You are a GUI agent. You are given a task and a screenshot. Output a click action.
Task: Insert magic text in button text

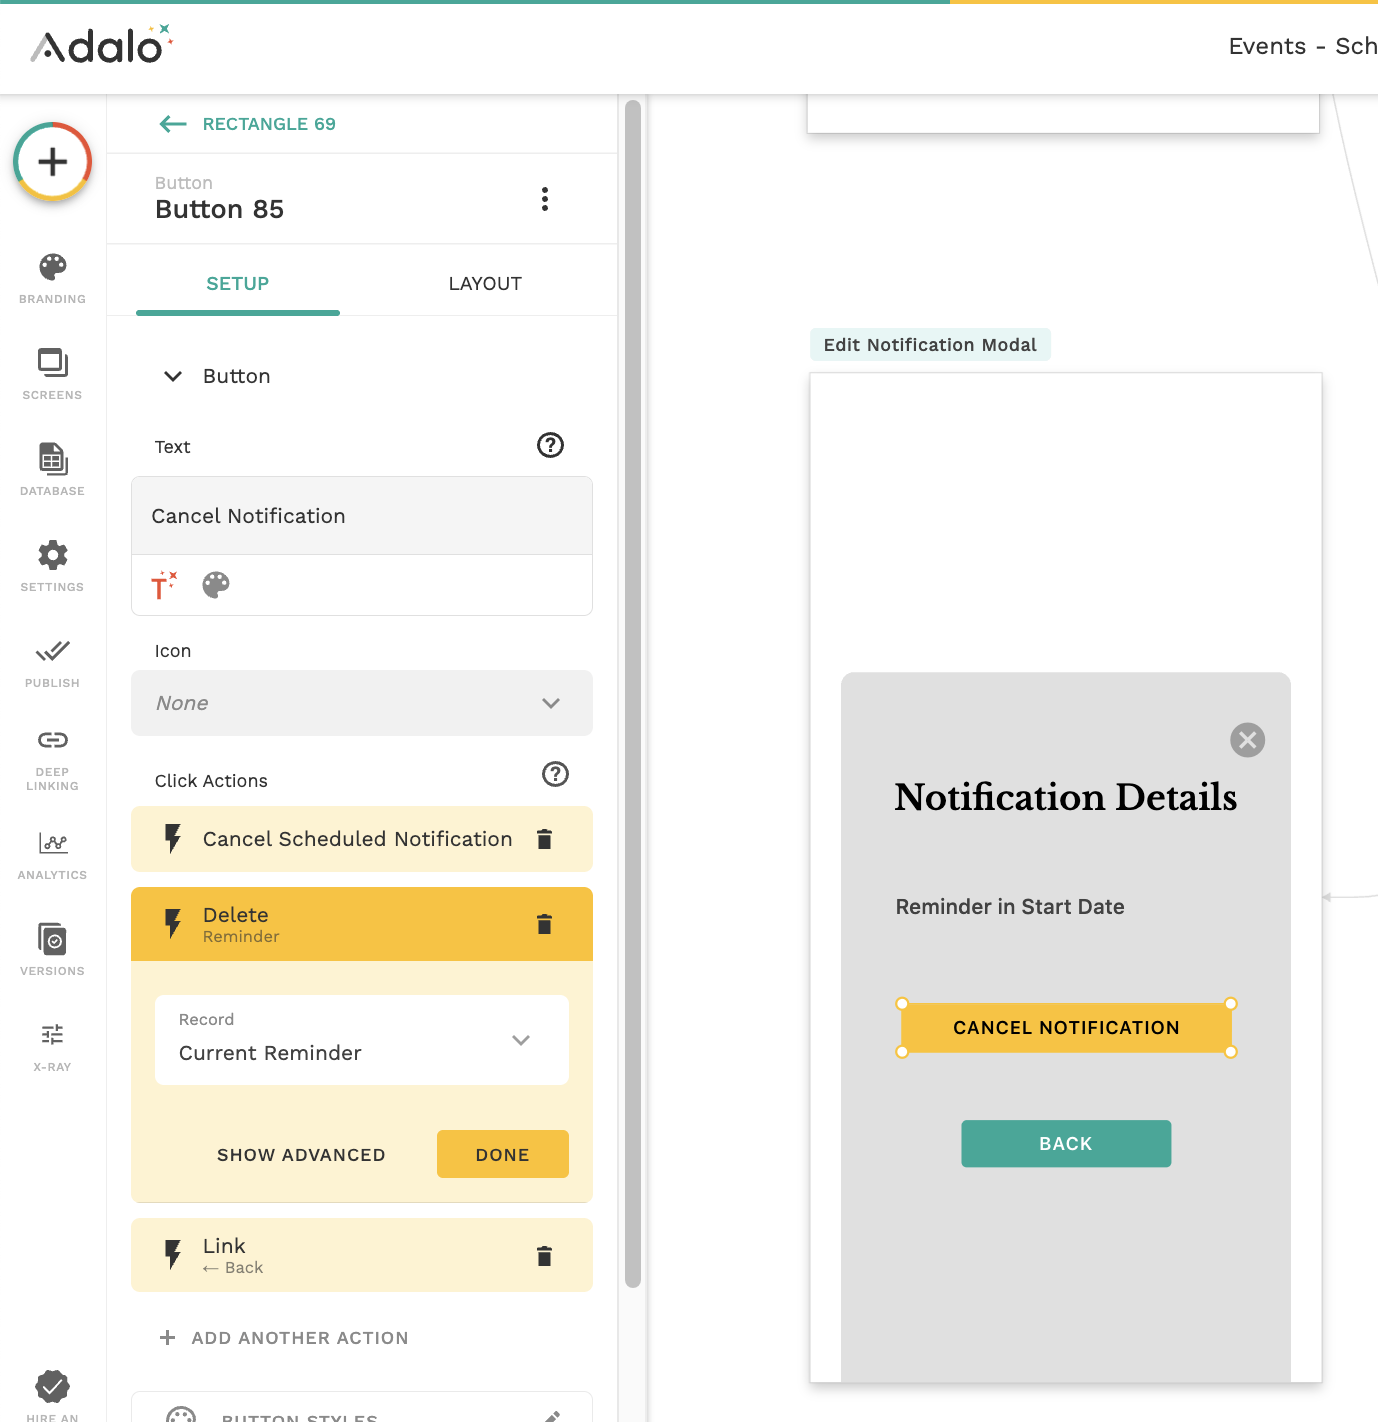point(164,585)
